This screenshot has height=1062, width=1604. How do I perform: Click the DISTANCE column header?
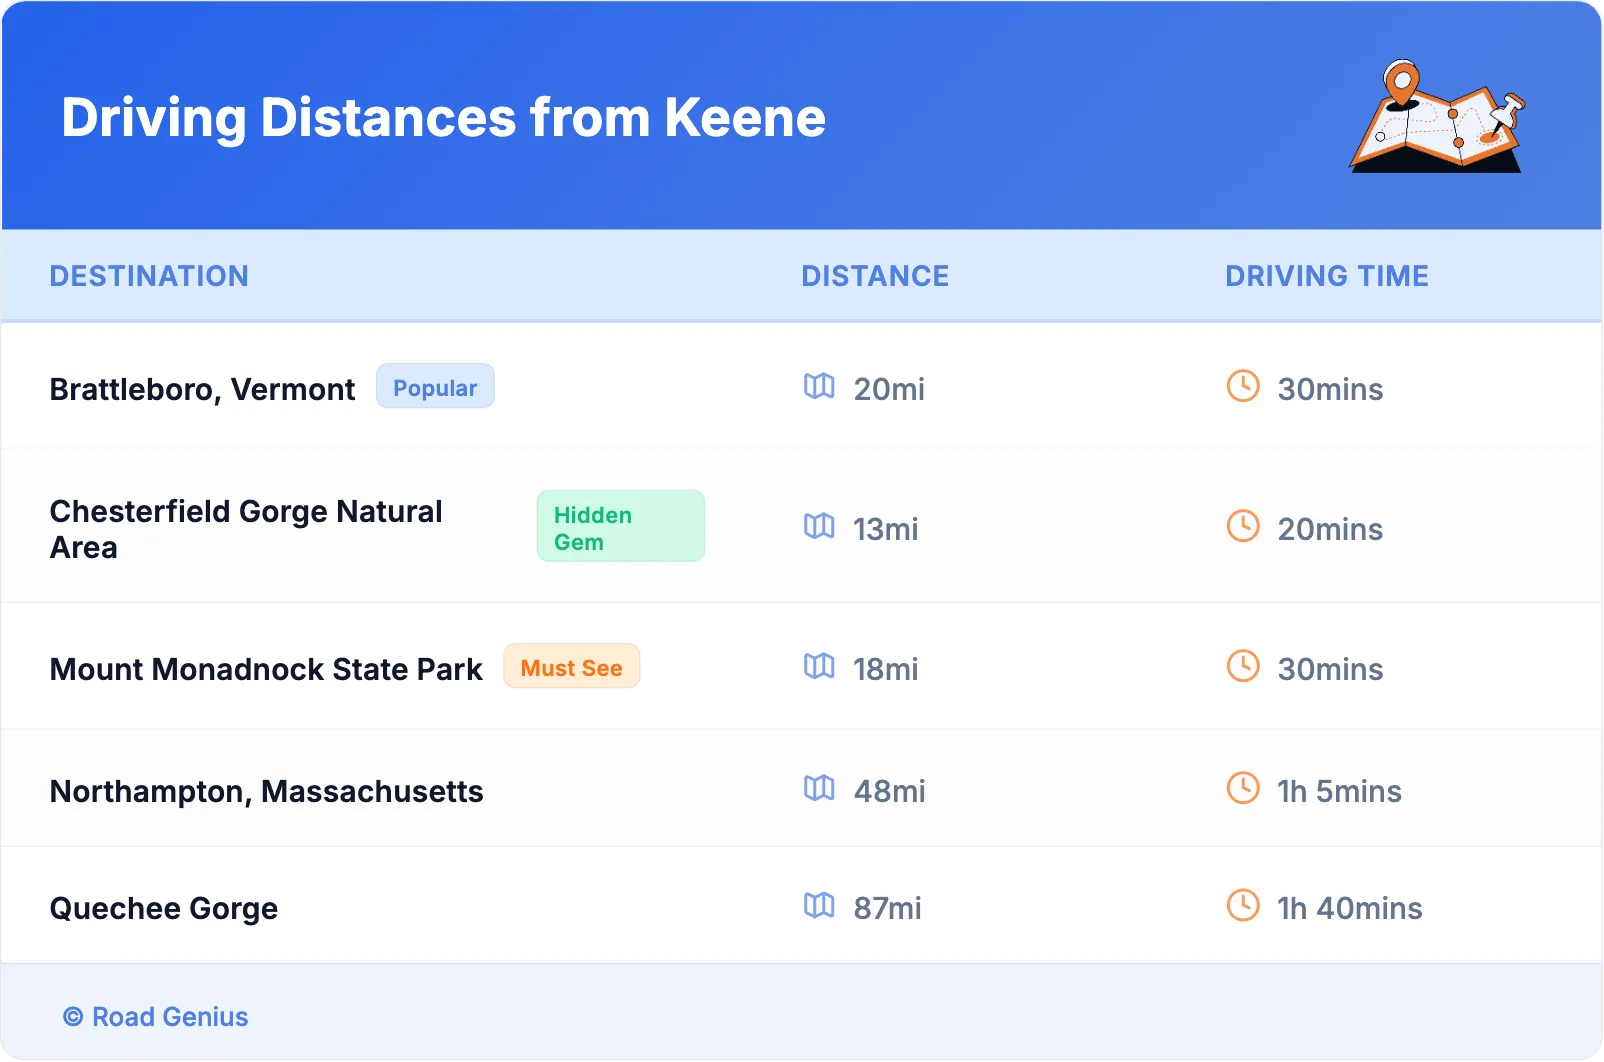click(x=875, y=276)
